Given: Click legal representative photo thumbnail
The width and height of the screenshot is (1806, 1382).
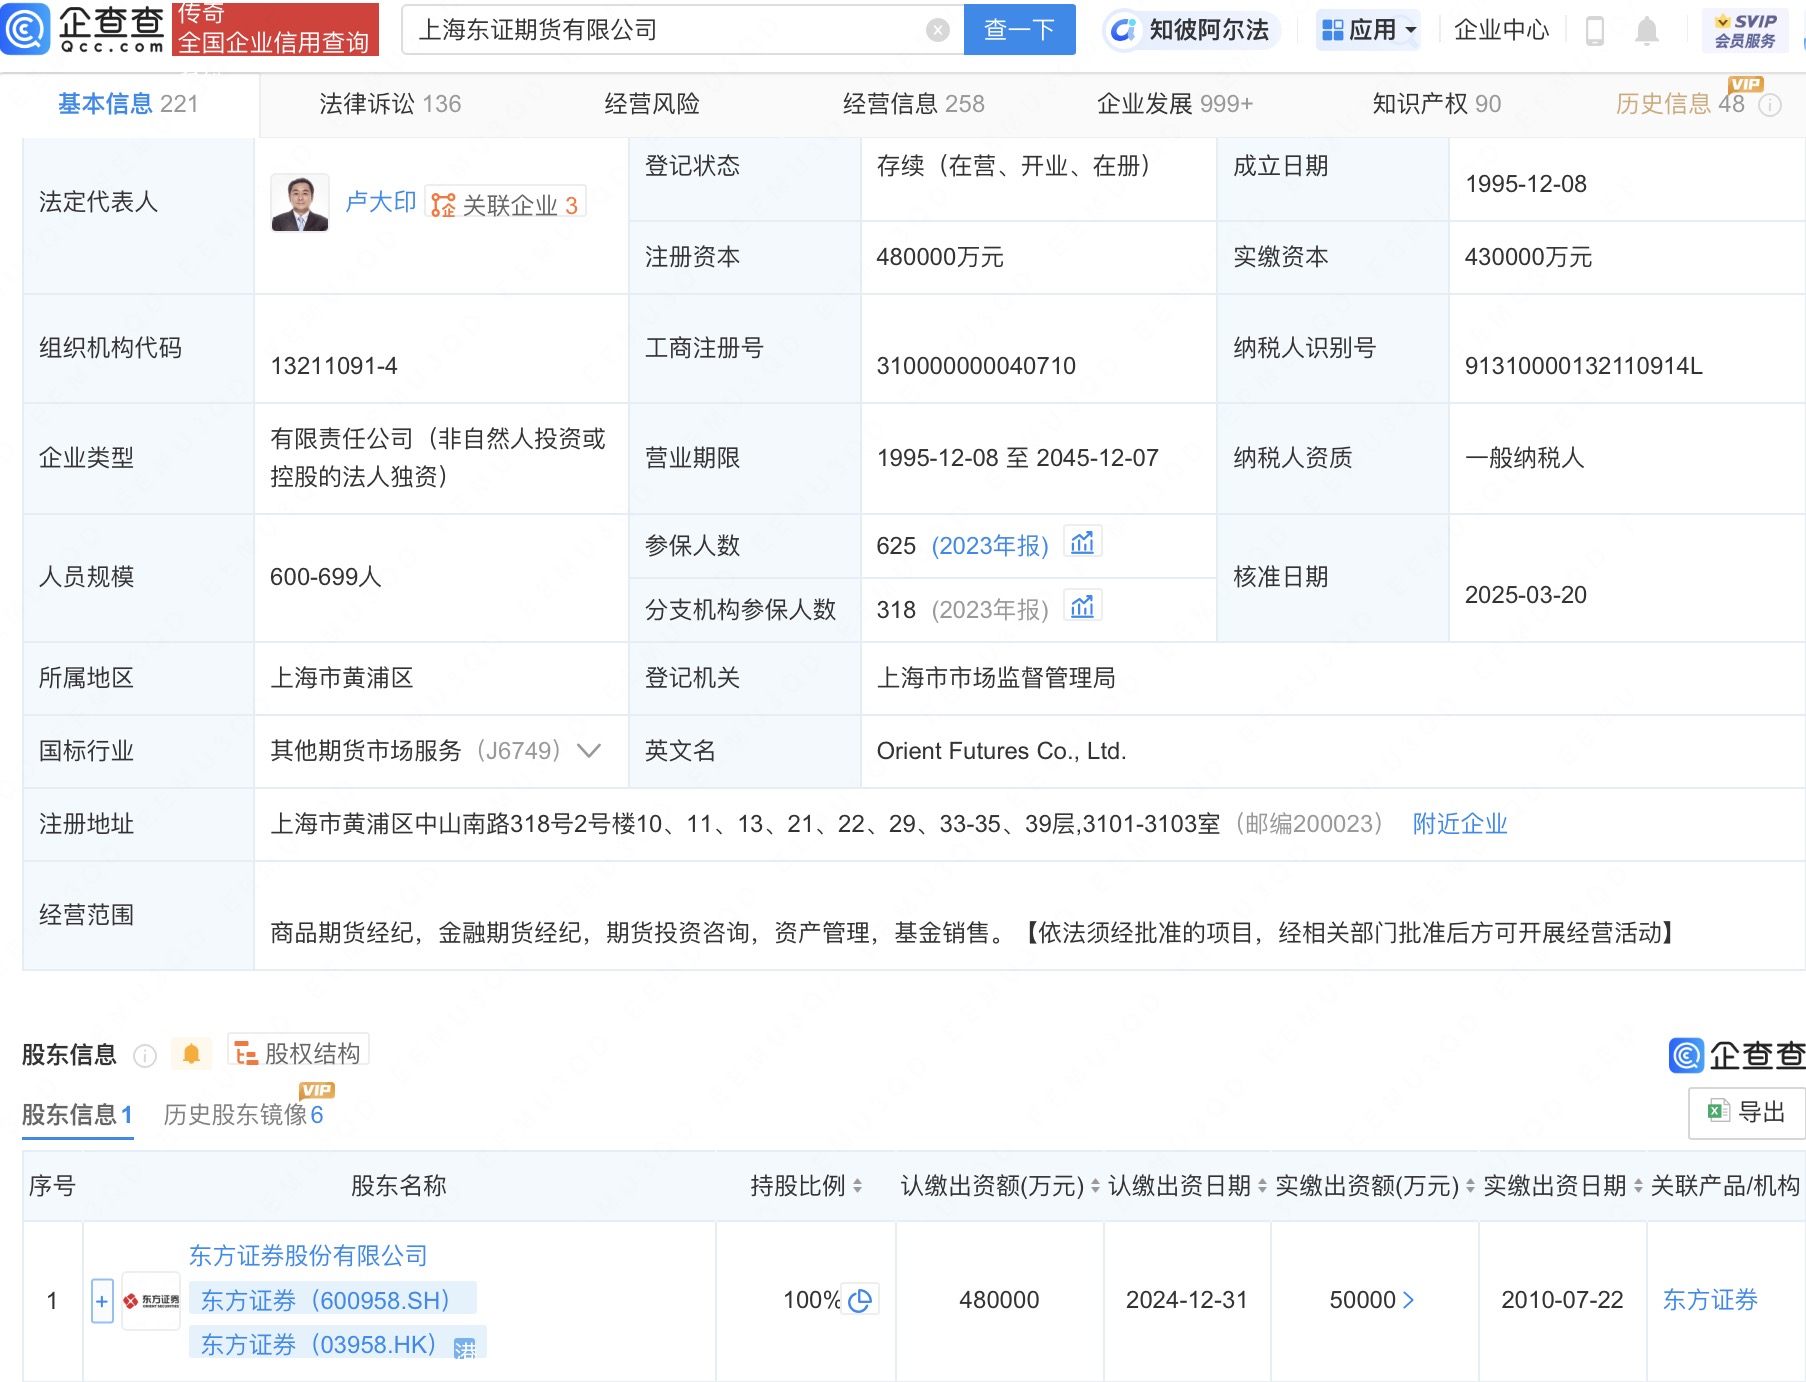Looking at the screenshot, I should click(x=299, y=203).
